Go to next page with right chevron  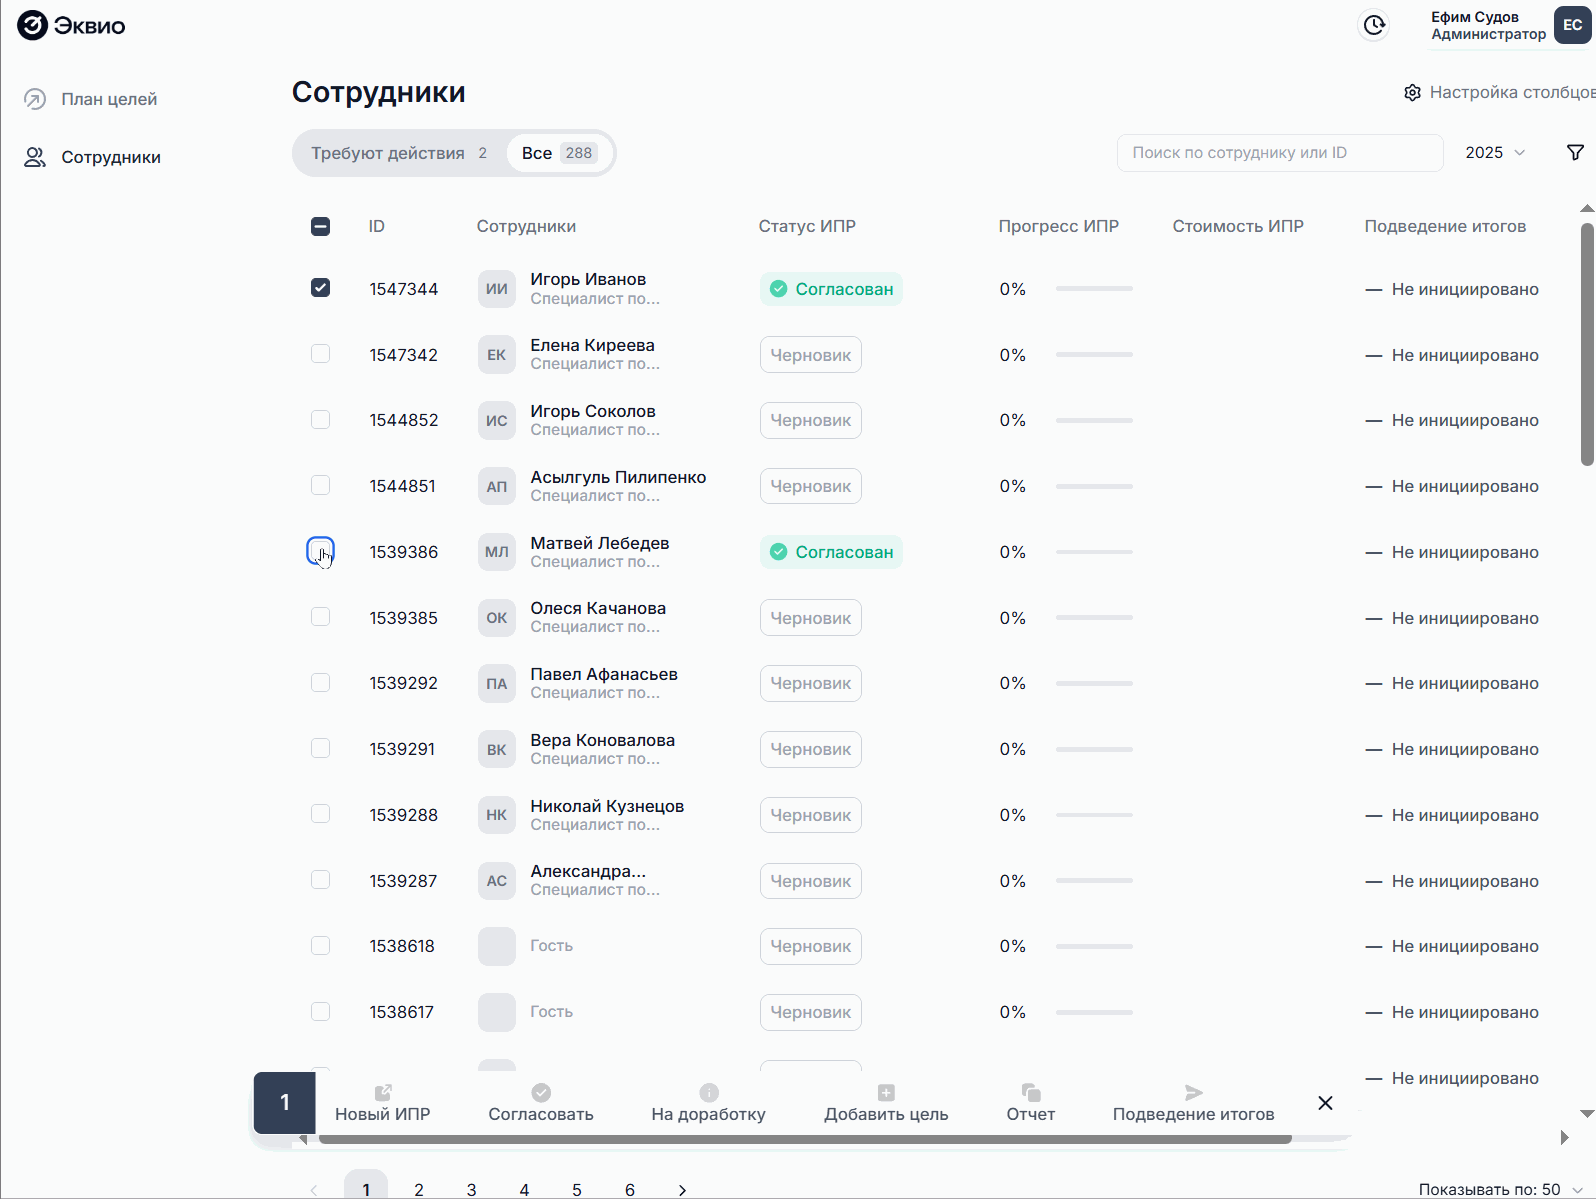tap(682, 1190)
